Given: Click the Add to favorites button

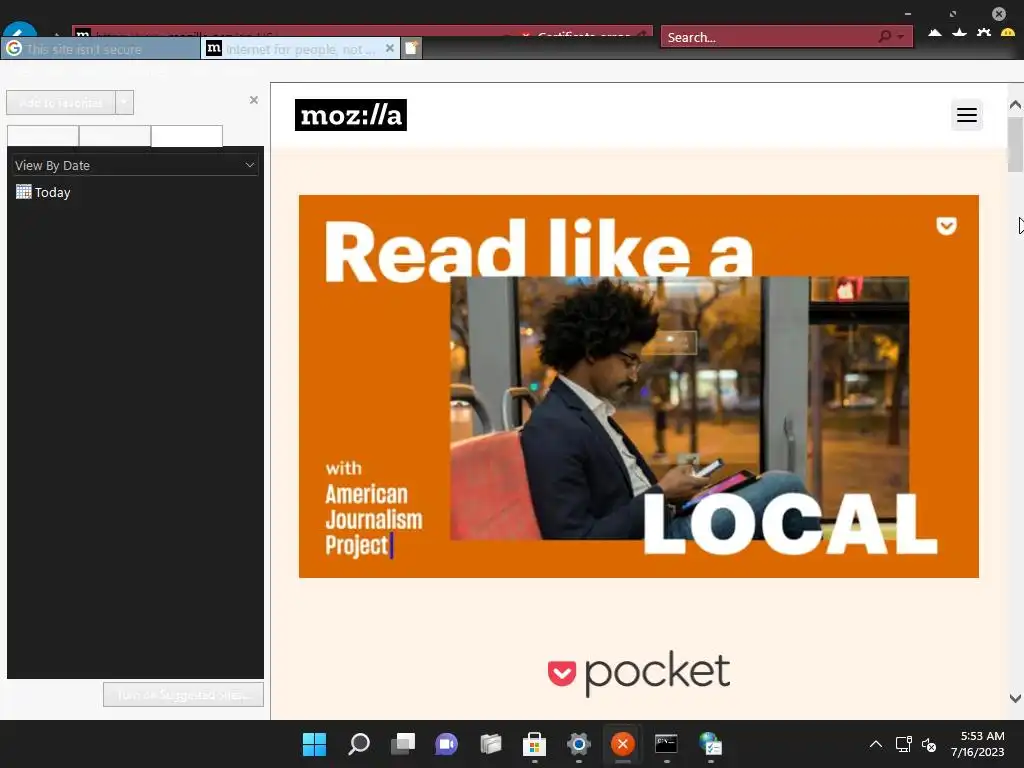Looking at the screenshot, I should pyautogui.click(x=61, y=103).
